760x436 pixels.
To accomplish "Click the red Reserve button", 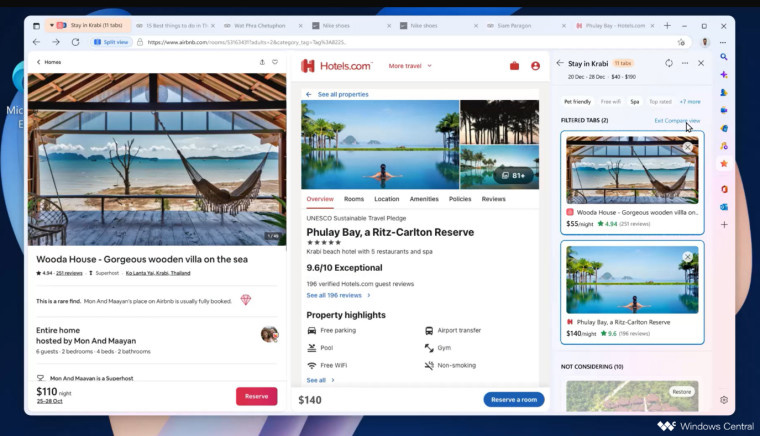I will click(256, 396).
